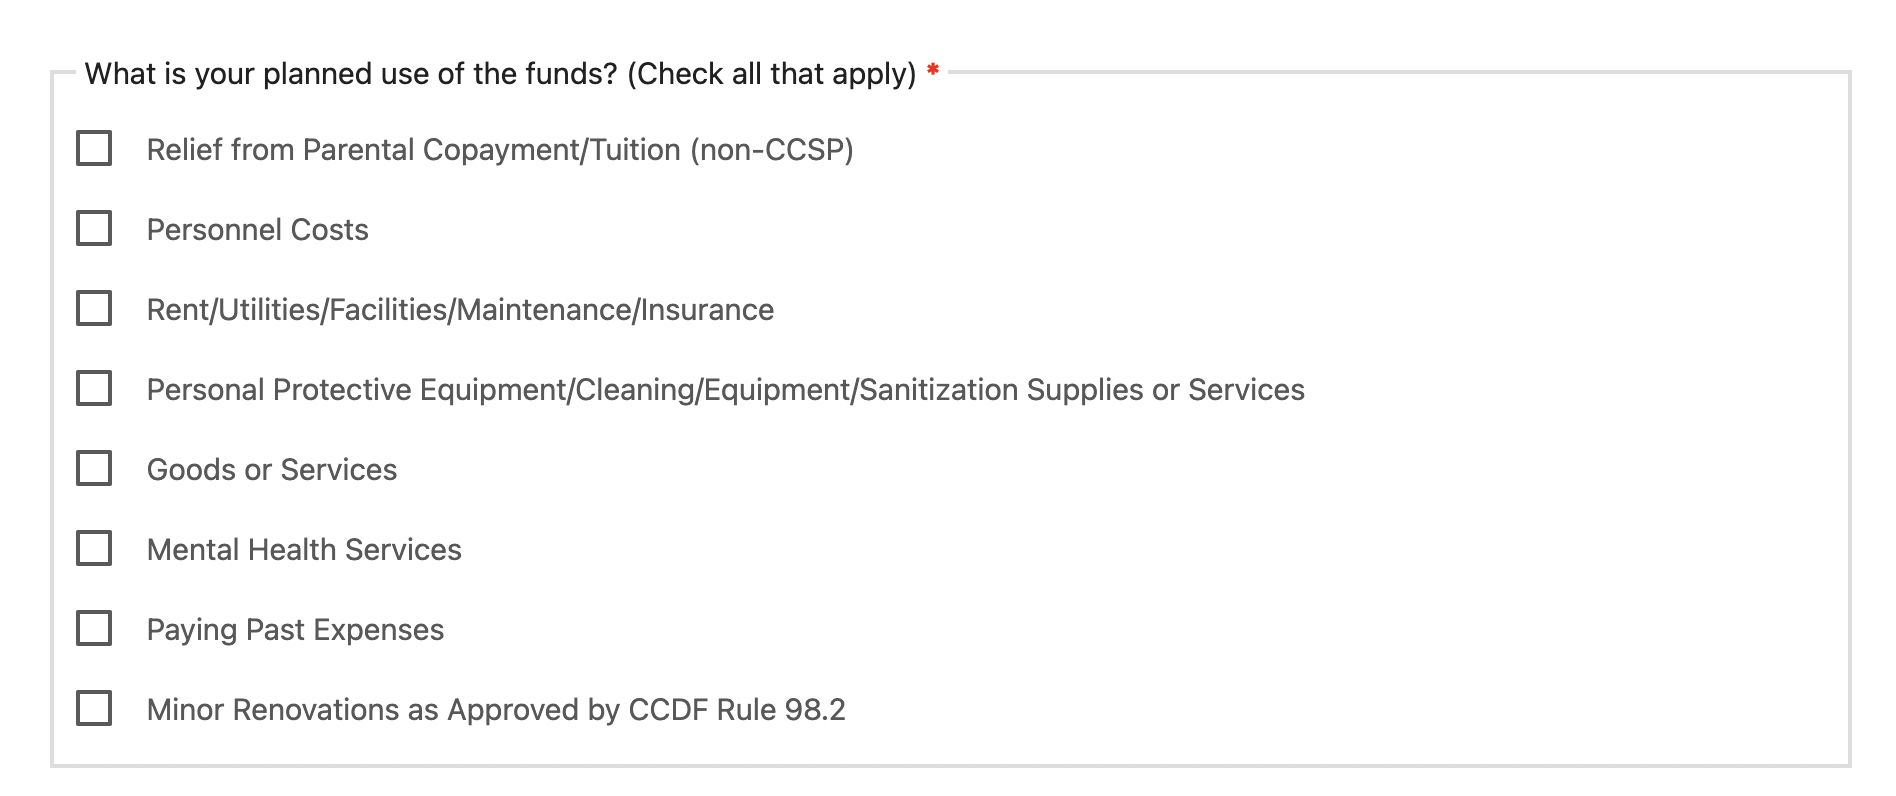This screenshot has width=1896, height=796.
Task: Click the 'Relief from Parental Copayment/Tuition (non-CCSP)' label text
Action: 500,150
